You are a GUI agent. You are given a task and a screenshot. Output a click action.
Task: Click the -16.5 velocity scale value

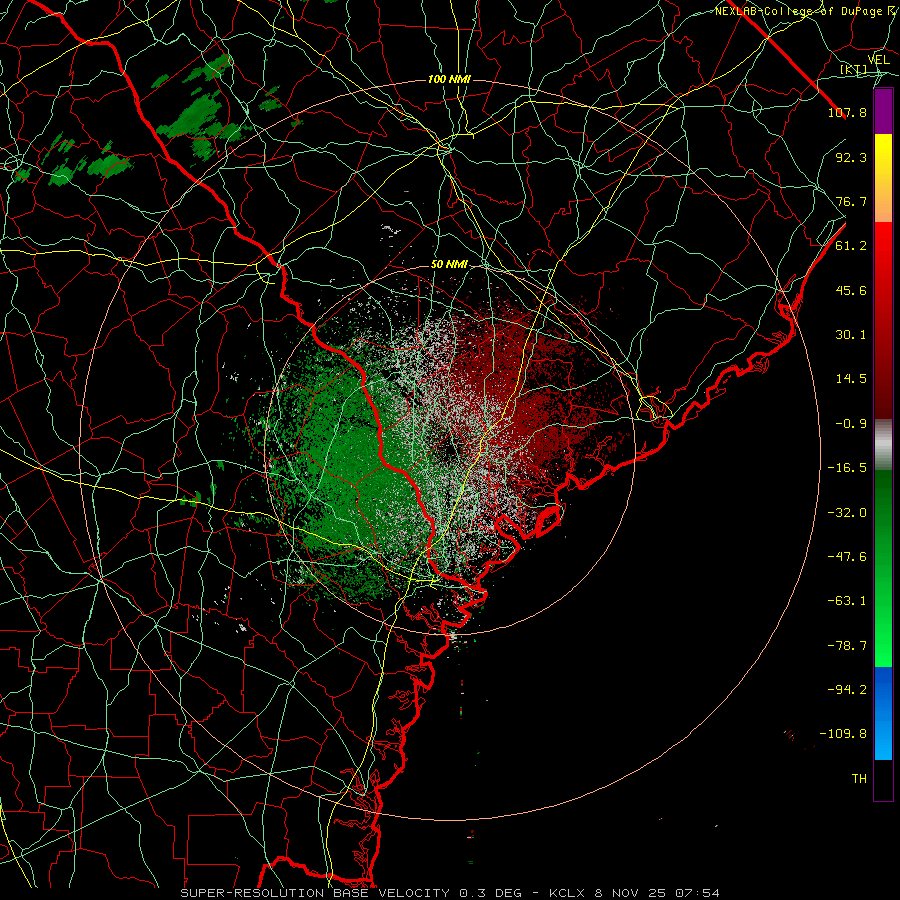point(847,468)
